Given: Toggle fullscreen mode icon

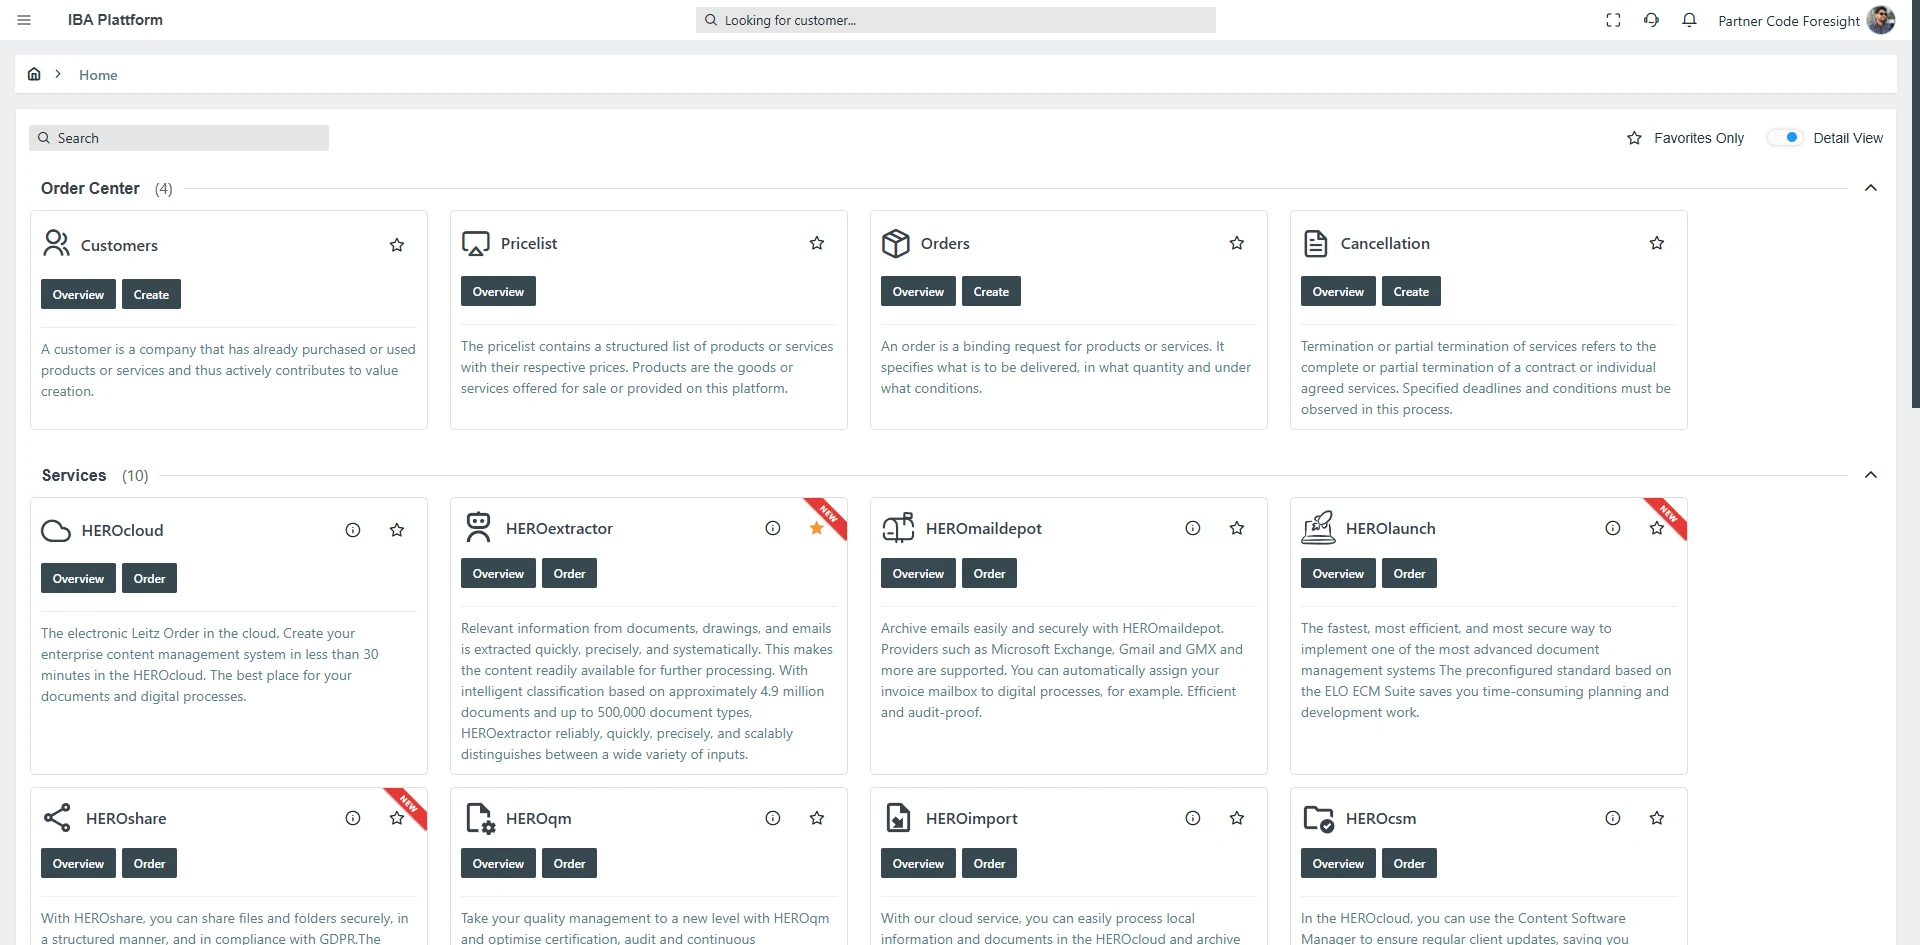Looking at the screenshot, I should (x=1613, y=20).
